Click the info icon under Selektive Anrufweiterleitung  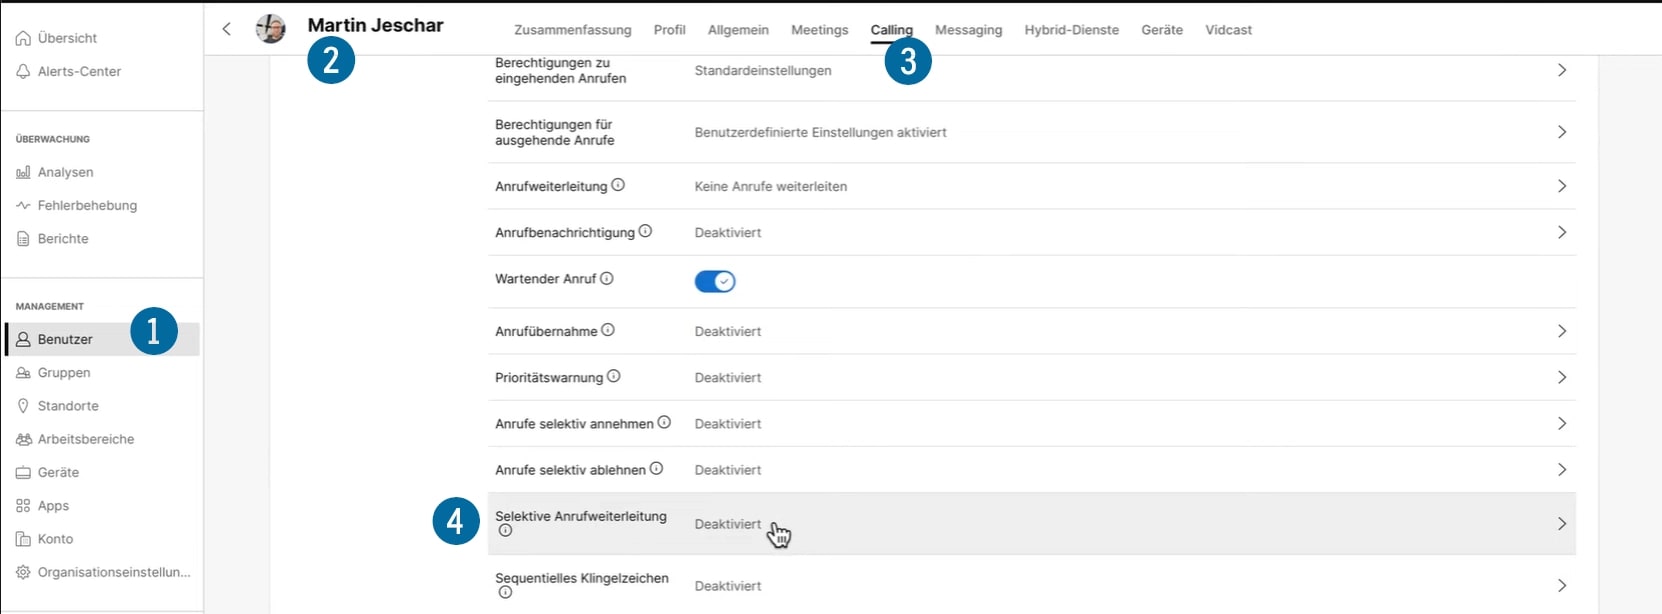point(505,531)
